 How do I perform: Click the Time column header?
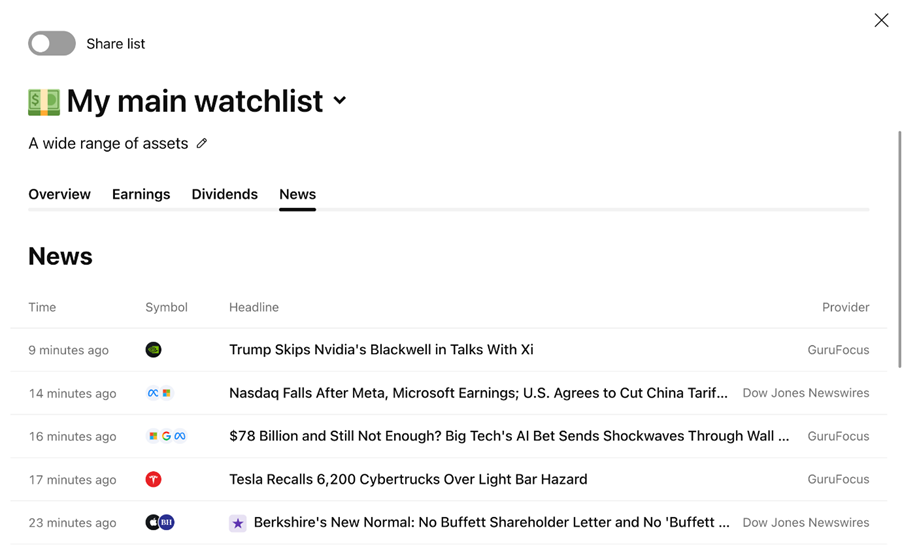[x=43, y=307]
